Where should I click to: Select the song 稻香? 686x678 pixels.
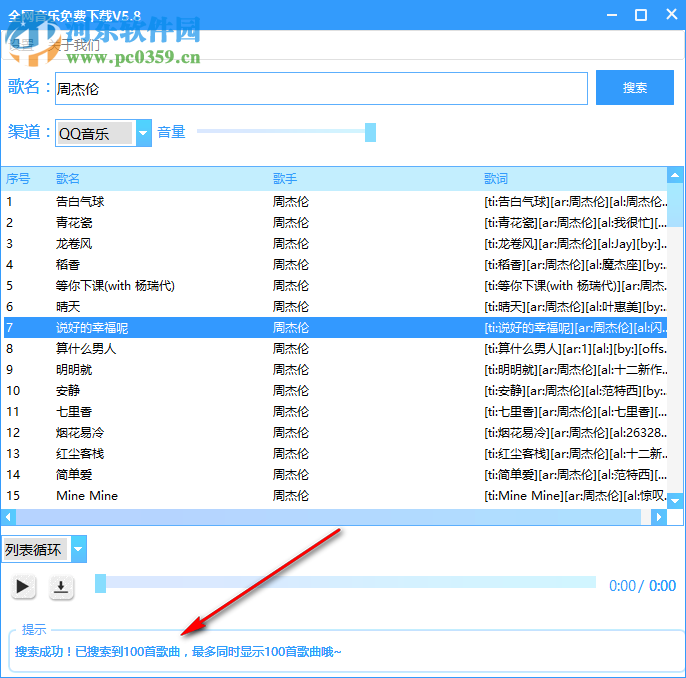pos(335,265)
